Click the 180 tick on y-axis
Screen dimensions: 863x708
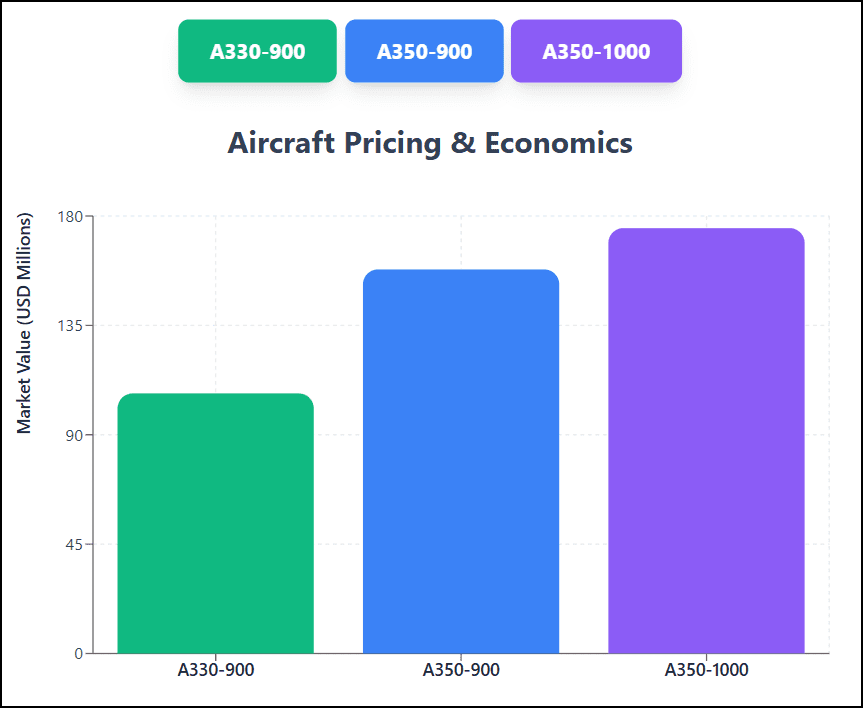[x=71, y=216]
